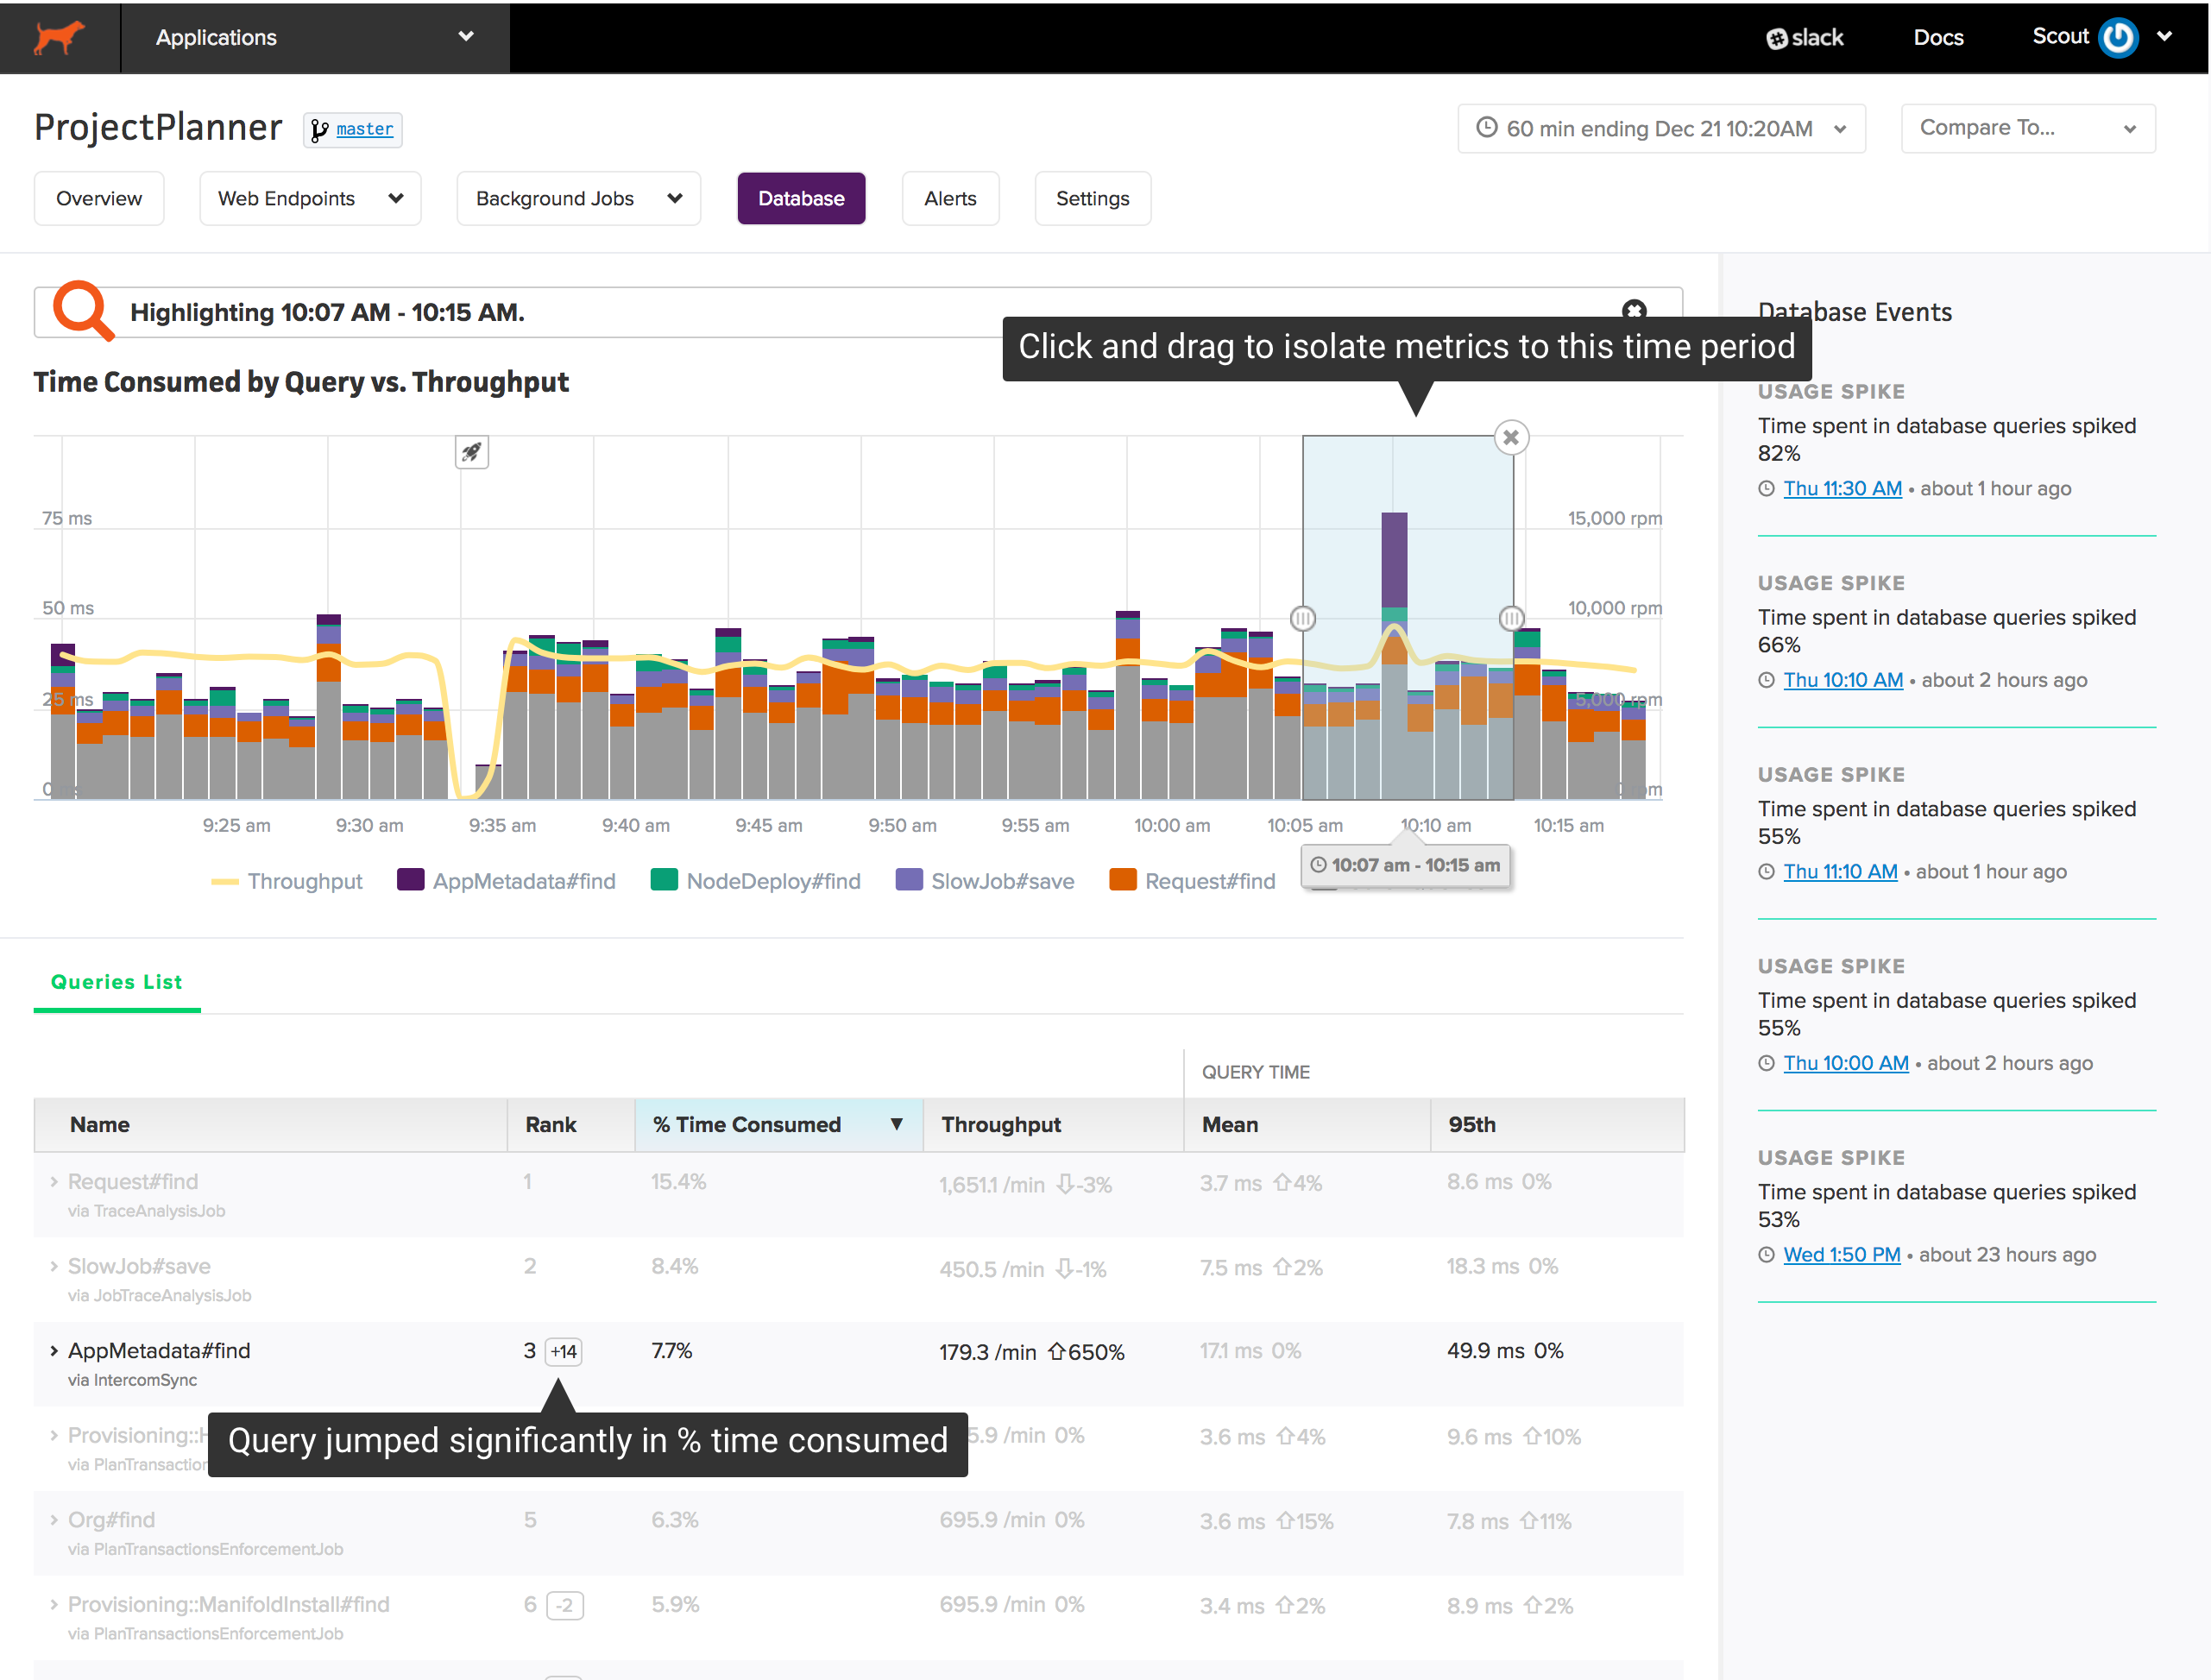Close the chart selection region
This screenshot has width=2211, height=1680.
[x=1511, y=437]
